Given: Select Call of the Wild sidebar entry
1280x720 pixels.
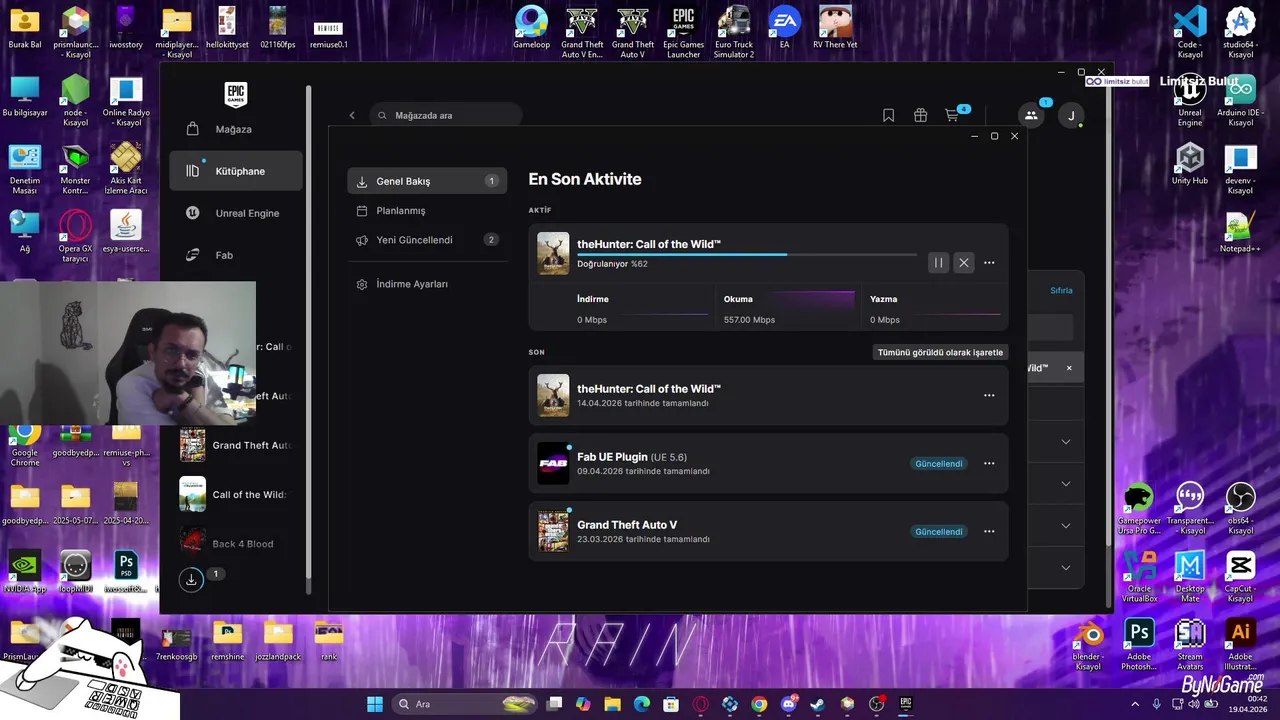Looking at the screenshot, I should click(236, 494).
